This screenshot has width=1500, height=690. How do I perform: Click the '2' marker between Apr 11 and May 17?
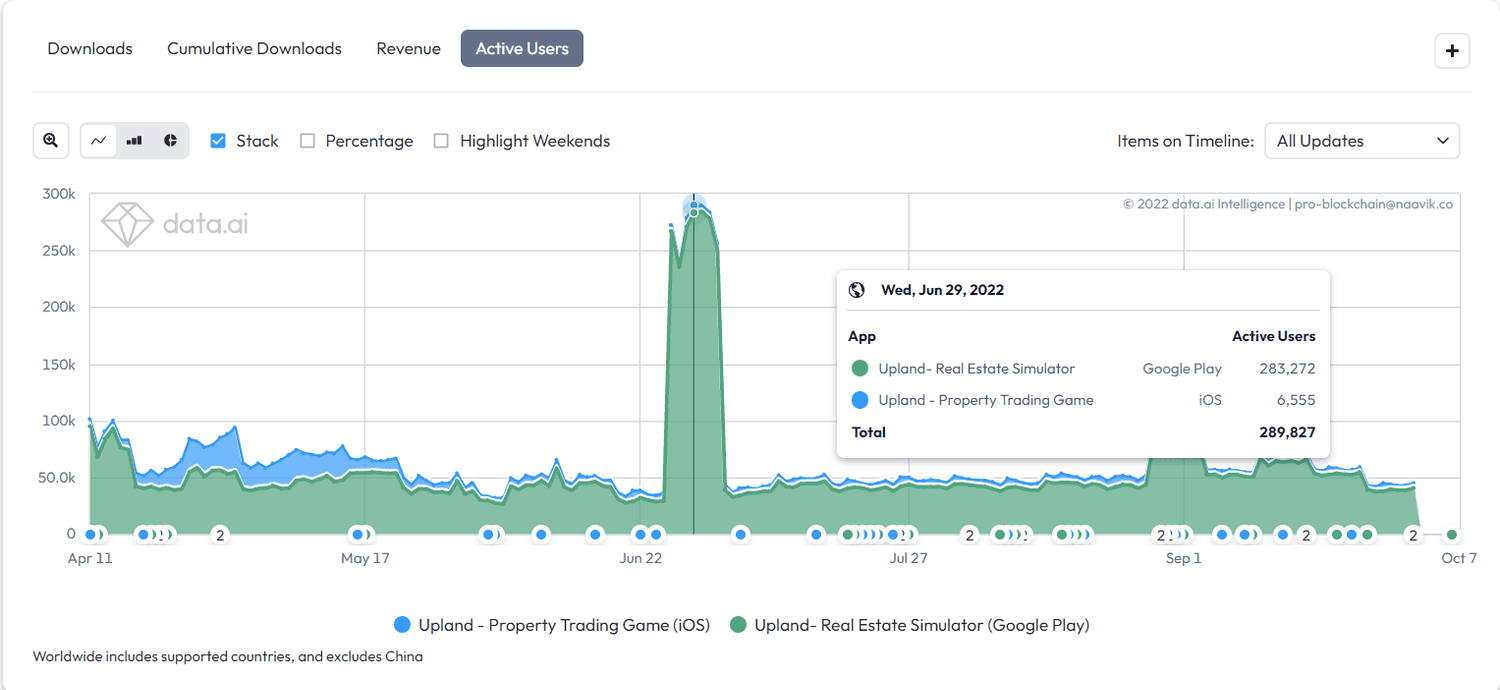pyautogui.click(x=221, y=535)
